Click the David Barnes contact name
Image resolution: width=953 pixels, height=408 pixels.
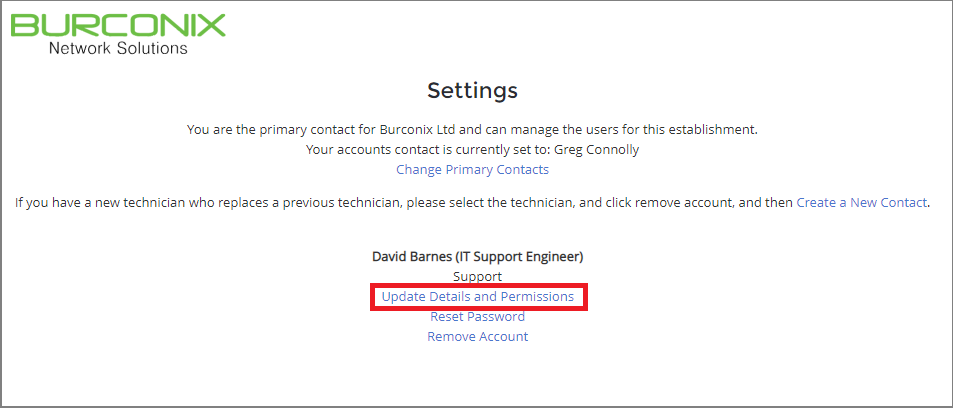[x=408, y=257]
